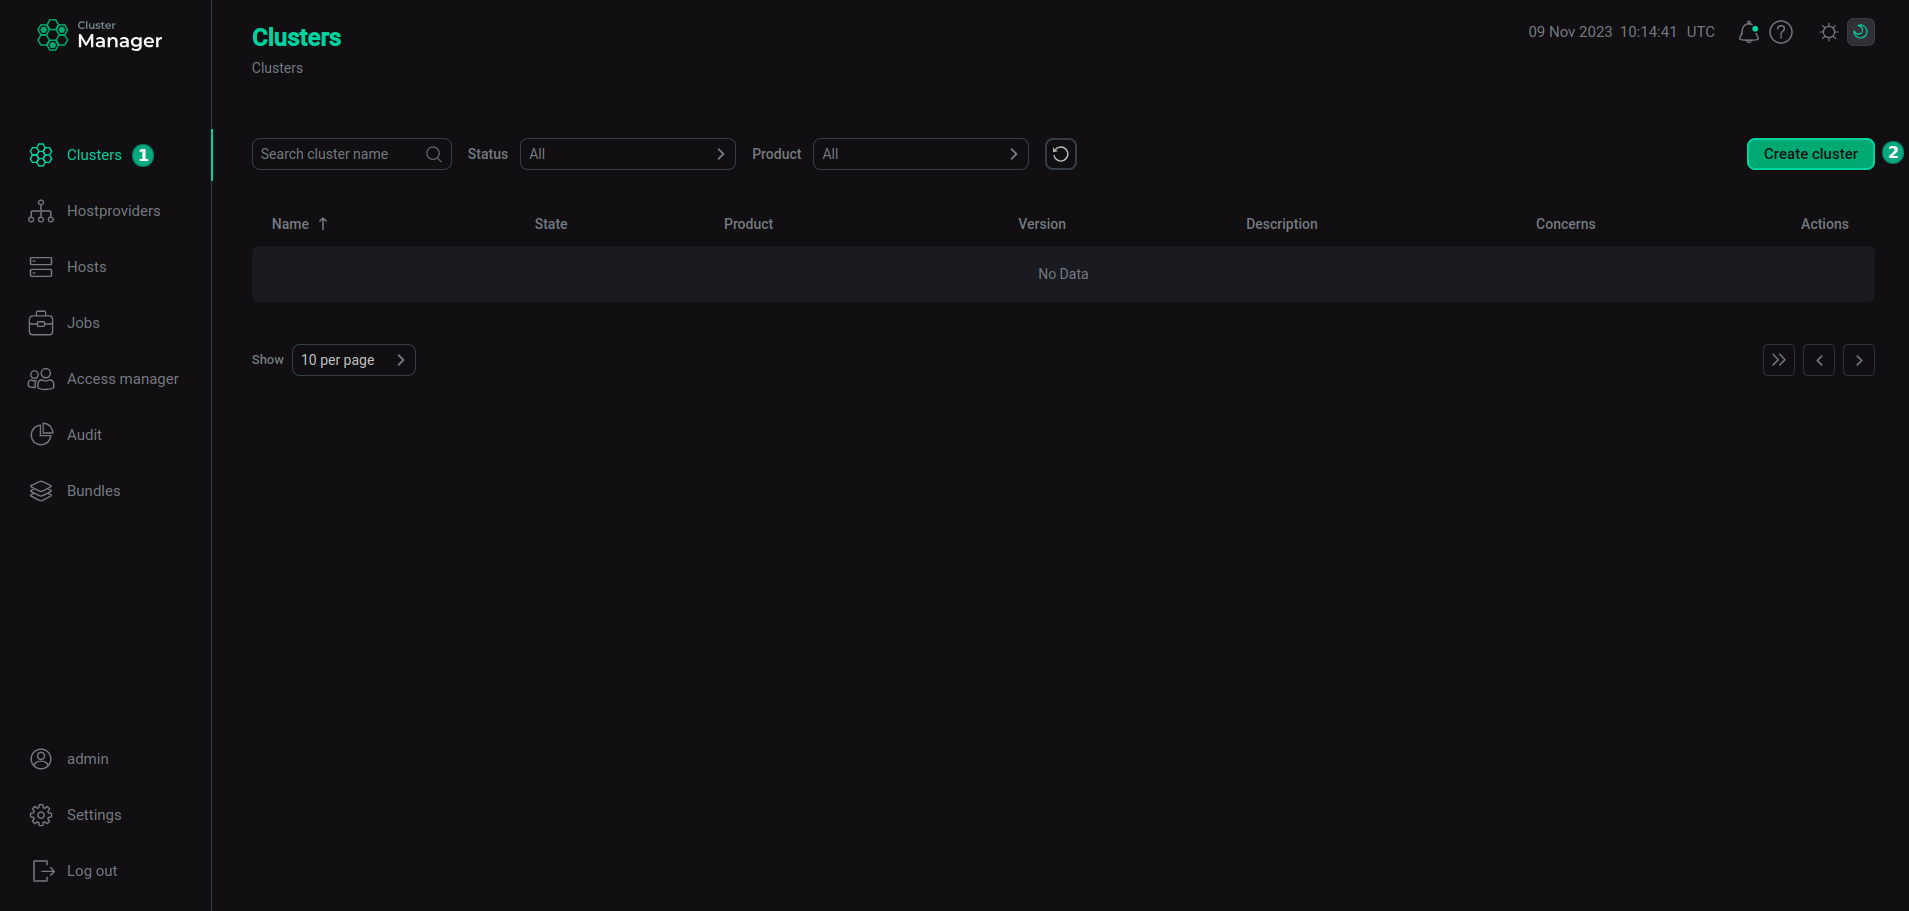1909x911 pixels.
Task: Open the notification bell
Action: point(1748,31)
